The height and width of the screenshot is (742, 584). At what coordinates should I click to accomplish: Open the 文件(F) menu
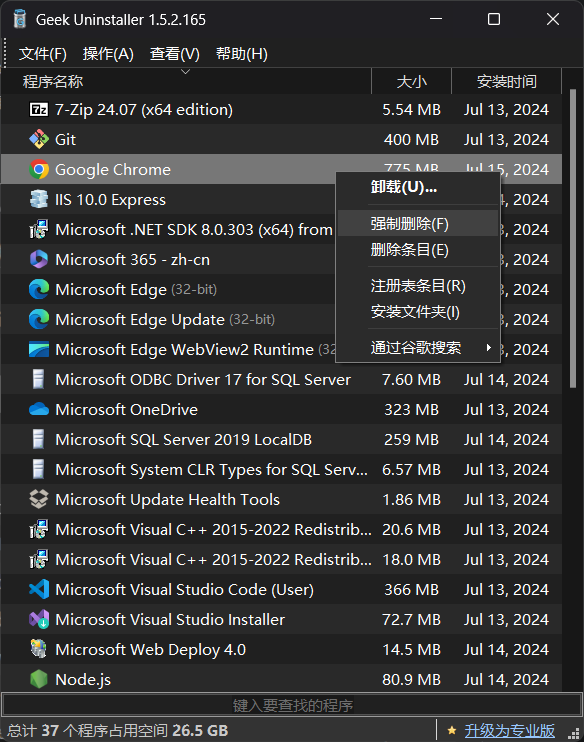(x=43, y=54)
